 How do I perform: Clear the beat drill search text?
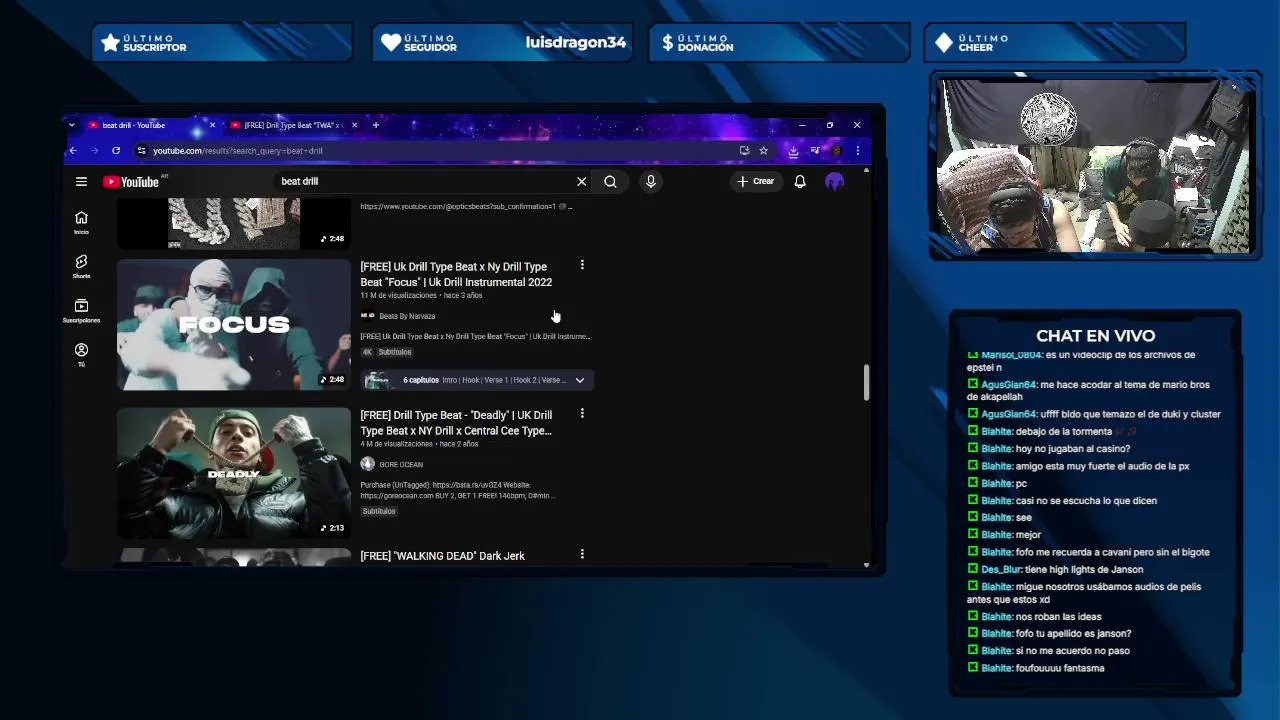[x=581, y=181]
